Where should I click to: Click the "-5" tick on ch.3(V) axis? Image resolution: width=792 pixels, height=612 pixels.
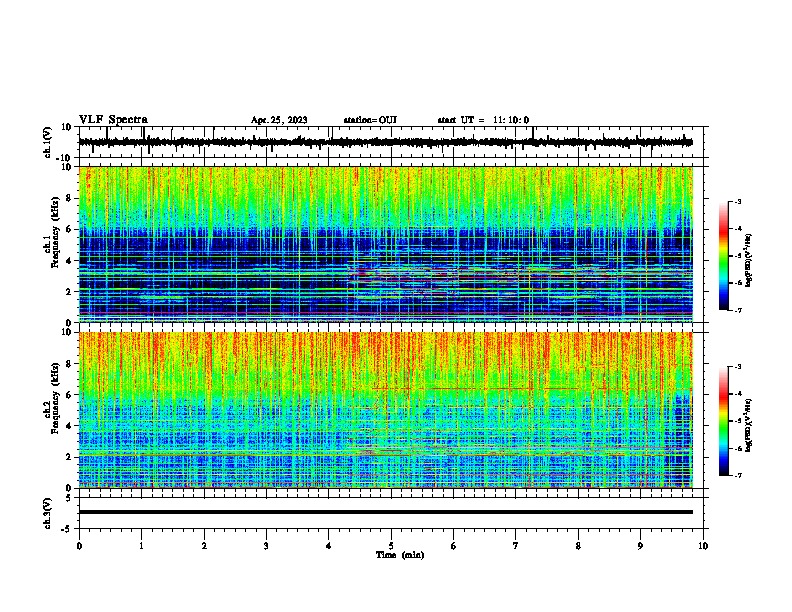pyautogui.click(x=68, y=529)
